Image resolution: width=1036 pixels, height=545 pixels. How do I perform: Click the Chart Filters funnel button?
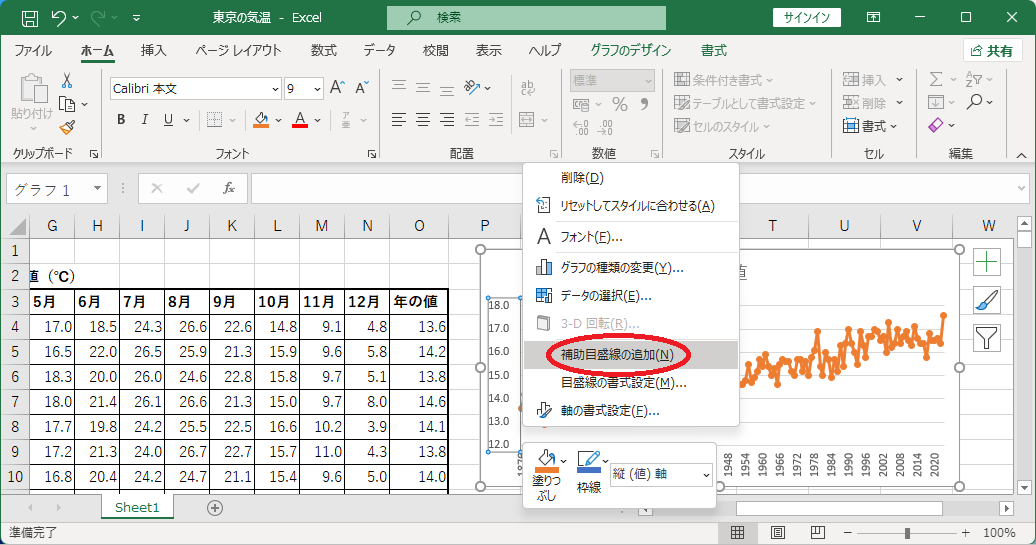tap(987, 338)
